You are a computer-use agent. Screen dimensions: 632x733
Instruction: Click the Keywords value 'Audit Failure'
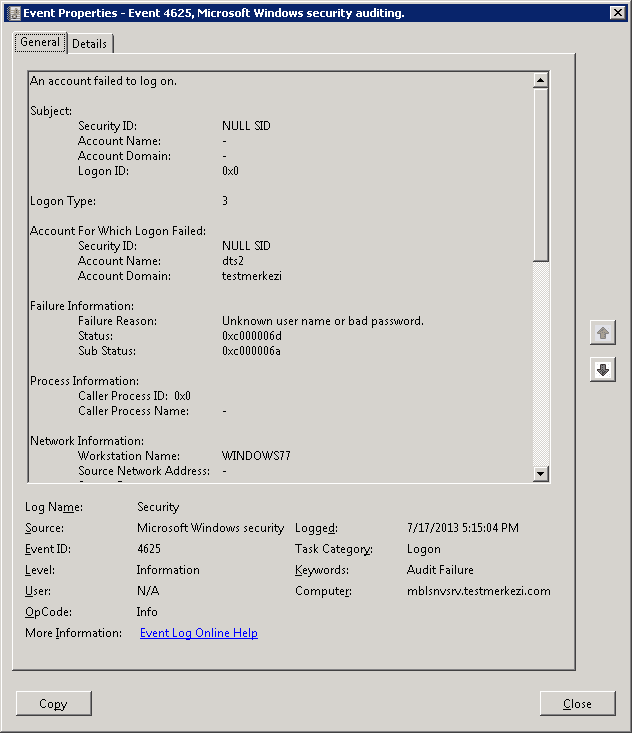coord(440,570)
